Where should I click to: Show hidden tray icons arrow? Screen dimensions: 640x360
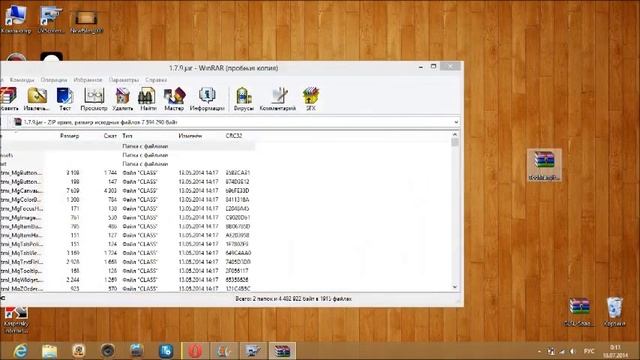(539, 351)
